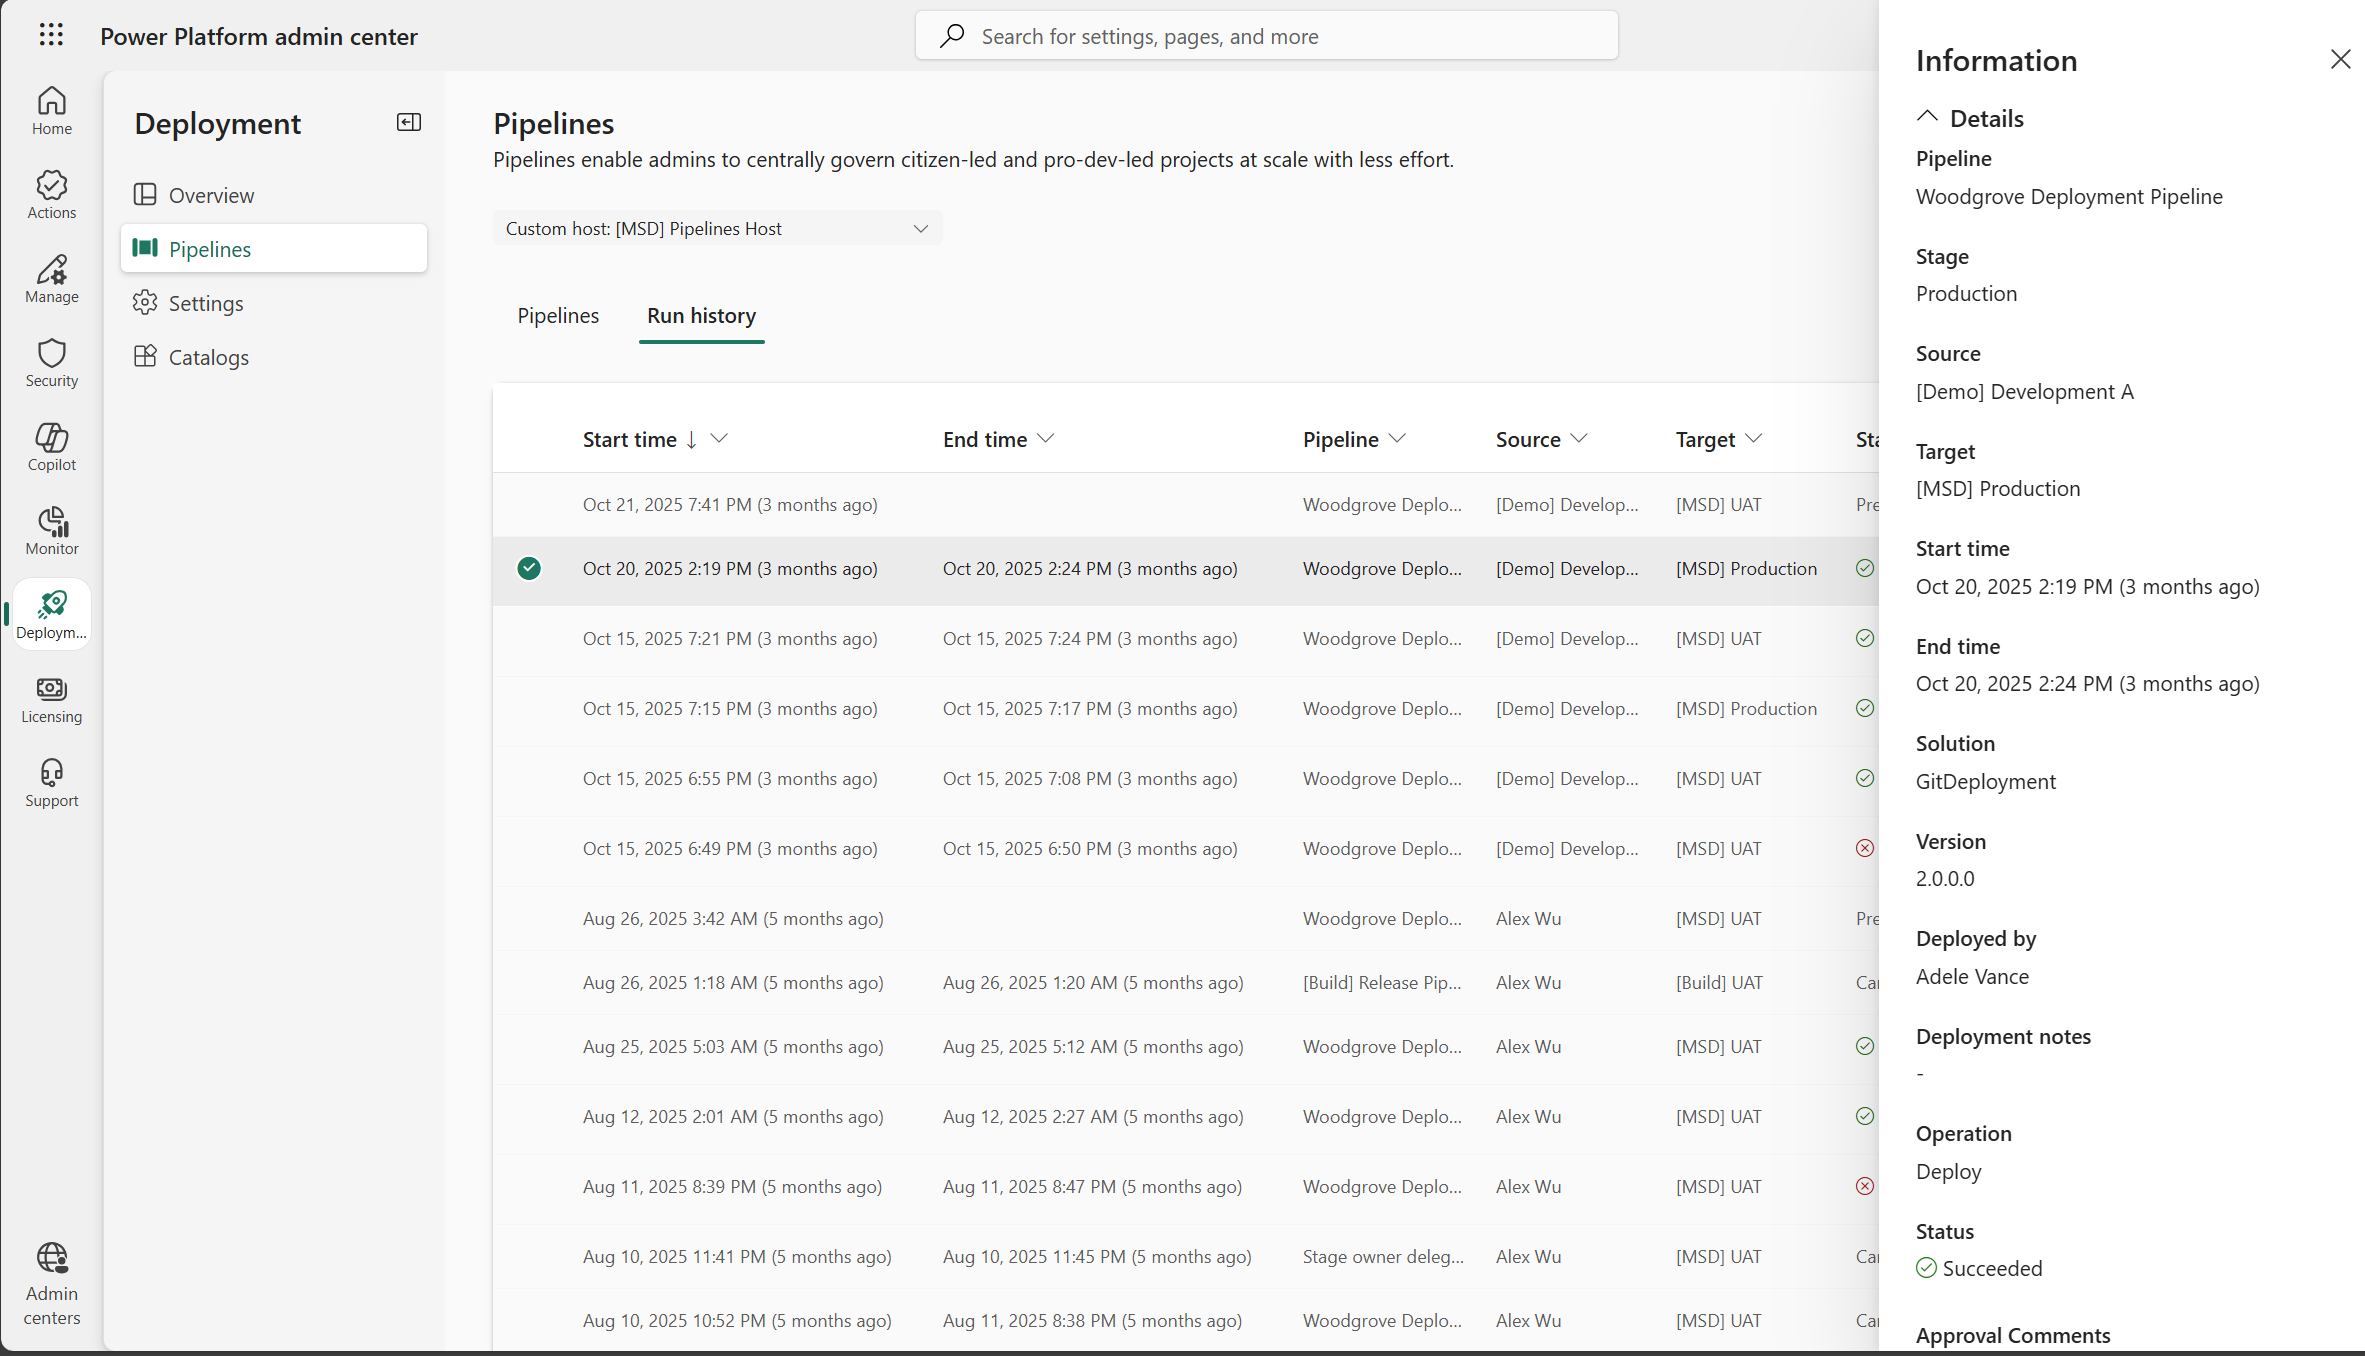Image resolution: width=2365 pixels, height=1356 pixels.
Task: Deselect the Oct 20 2:19 PM run checkmark
Action: pos(529,569)
